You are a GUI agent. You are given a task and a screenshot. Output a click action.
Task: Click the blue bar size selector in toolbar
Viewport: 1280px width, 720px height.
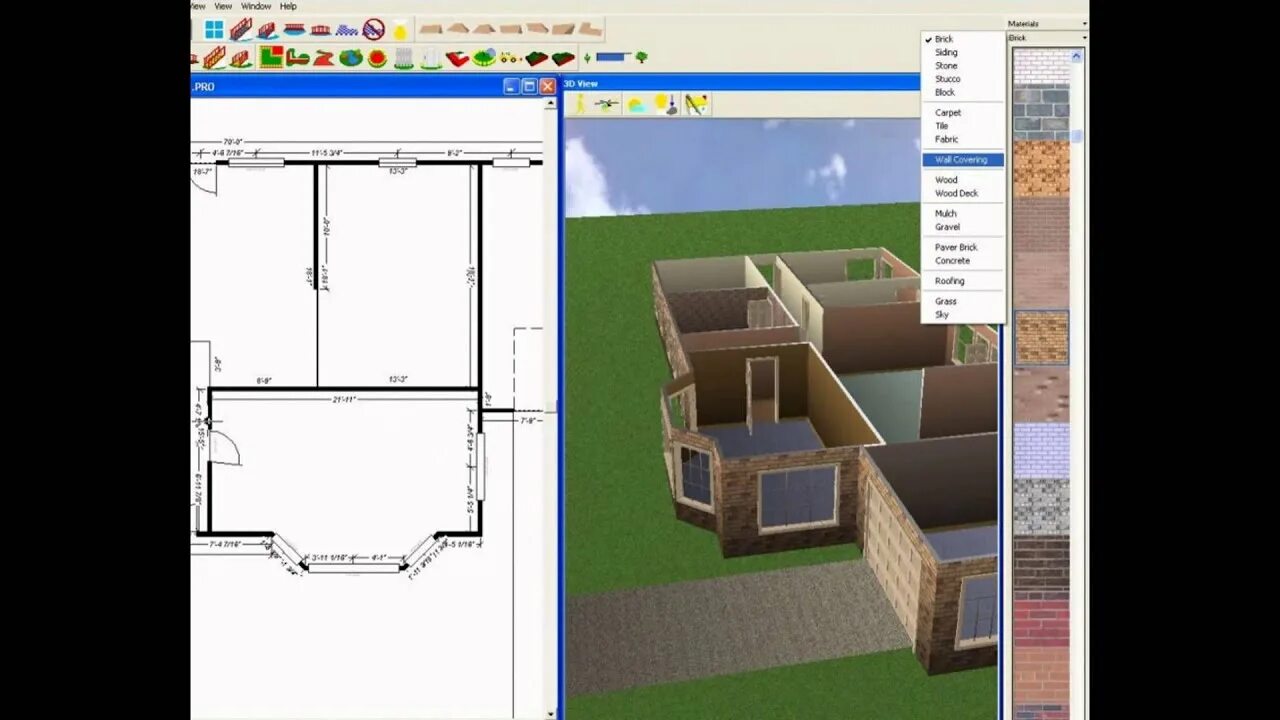pos(612,57)
